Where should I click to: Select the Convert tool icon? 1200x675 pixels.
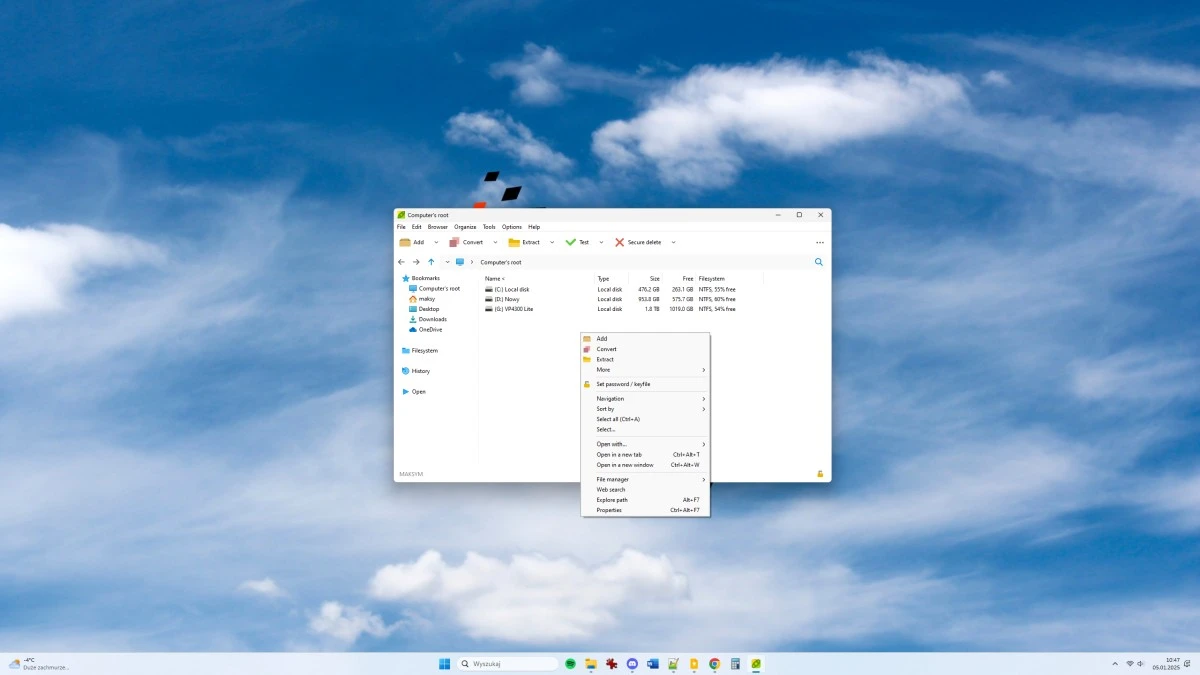(x=455, y=242)
